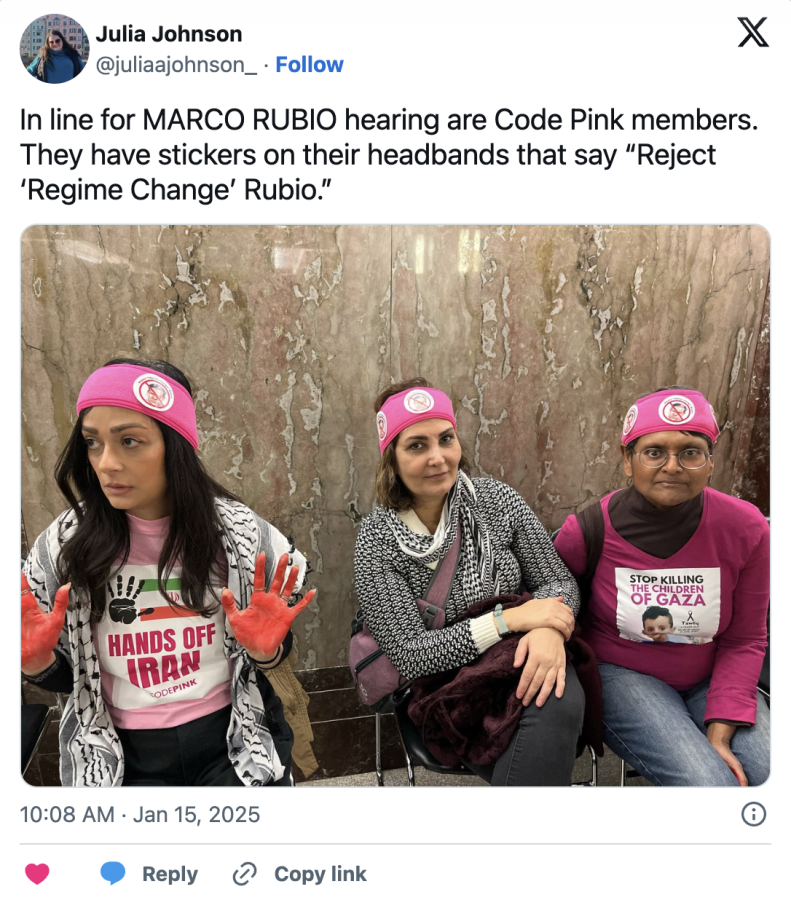Click the tweet text about Marco Rubio hearing
The height and width of the screenshot is (900, 791).
point(389,155)
